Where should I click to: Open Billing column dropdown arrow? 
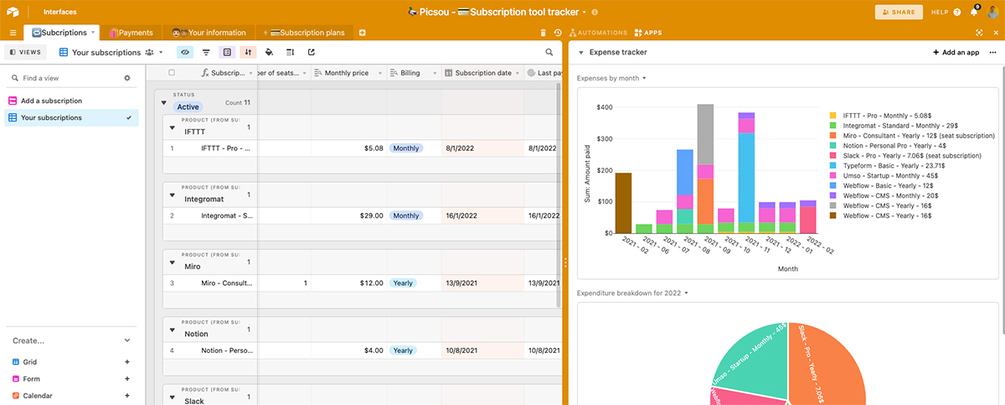pos(434,73)
